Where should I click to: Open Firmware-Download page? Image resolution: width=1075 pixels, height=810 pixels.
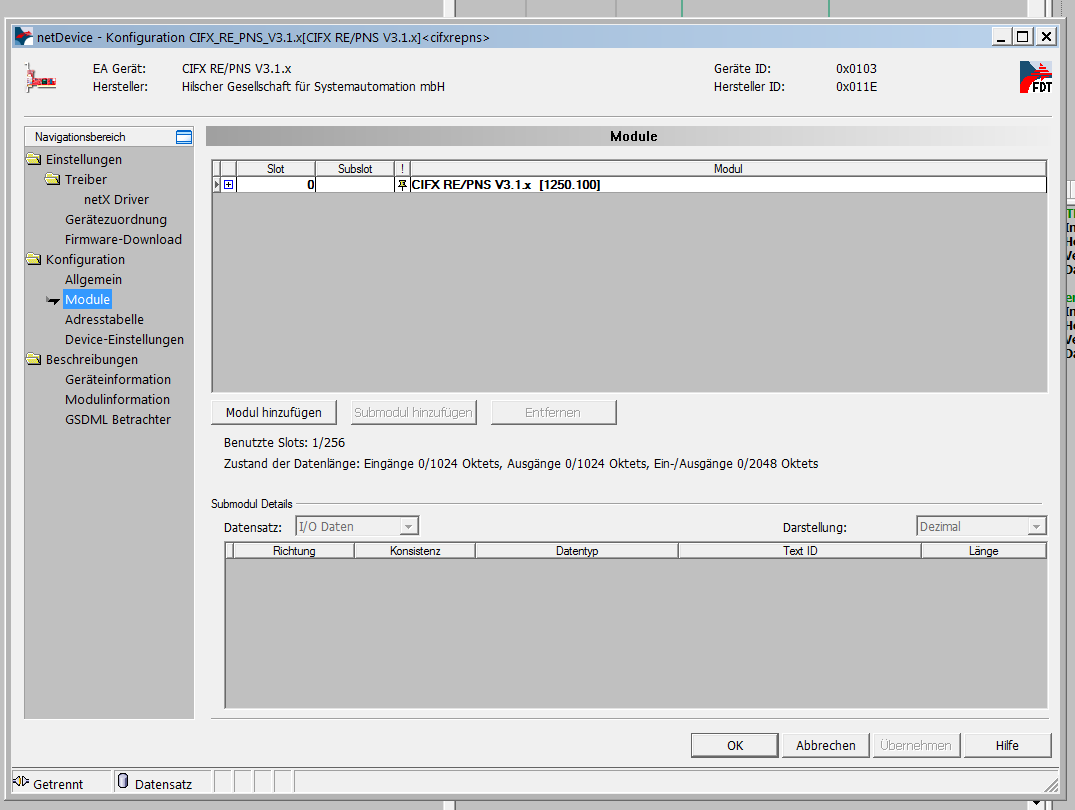(123, 239)
